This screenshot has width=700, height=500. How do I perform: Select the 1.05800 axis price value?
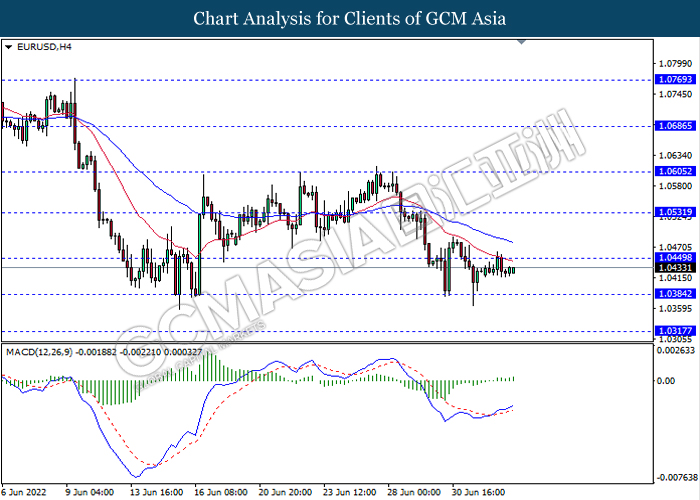(675, 186)
